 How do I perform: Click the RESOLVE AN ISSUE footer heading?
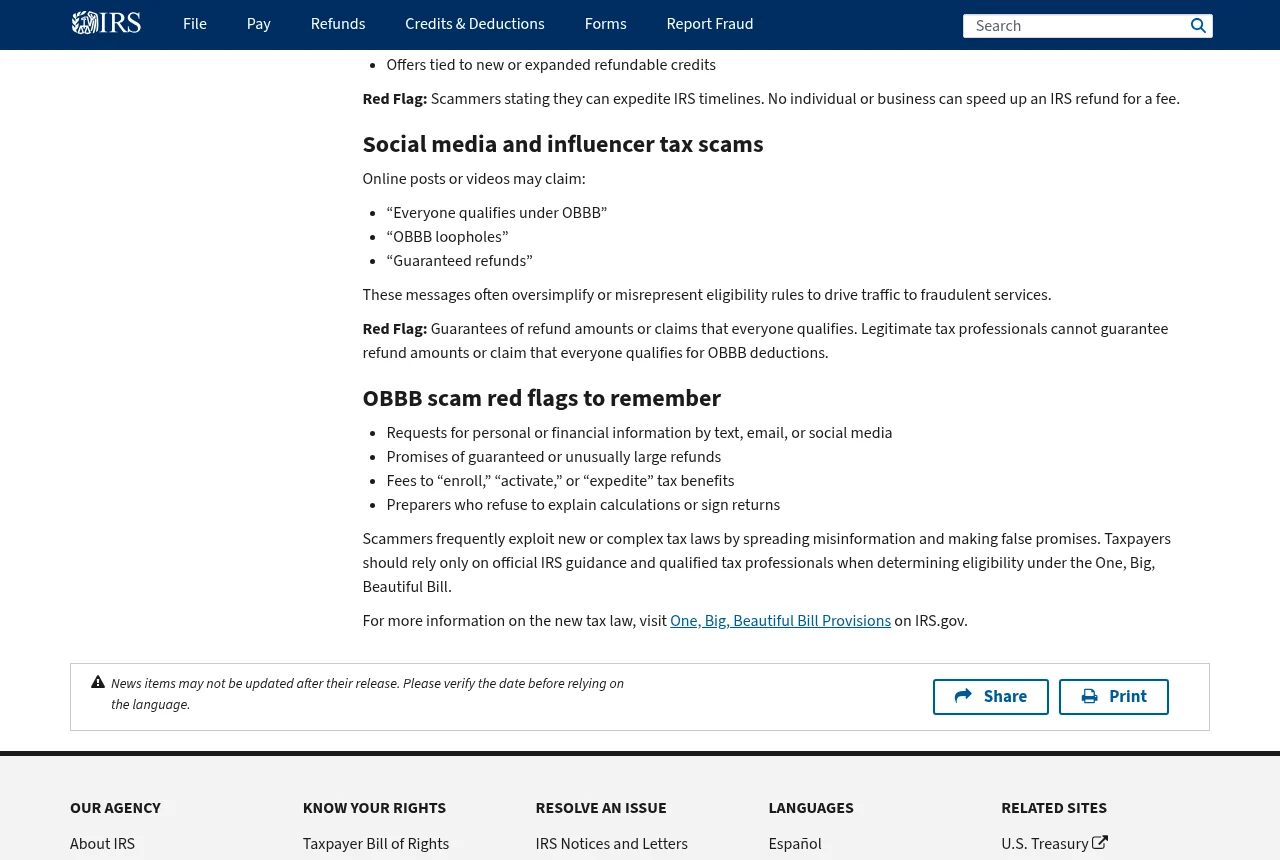click(x=601, y=808)
